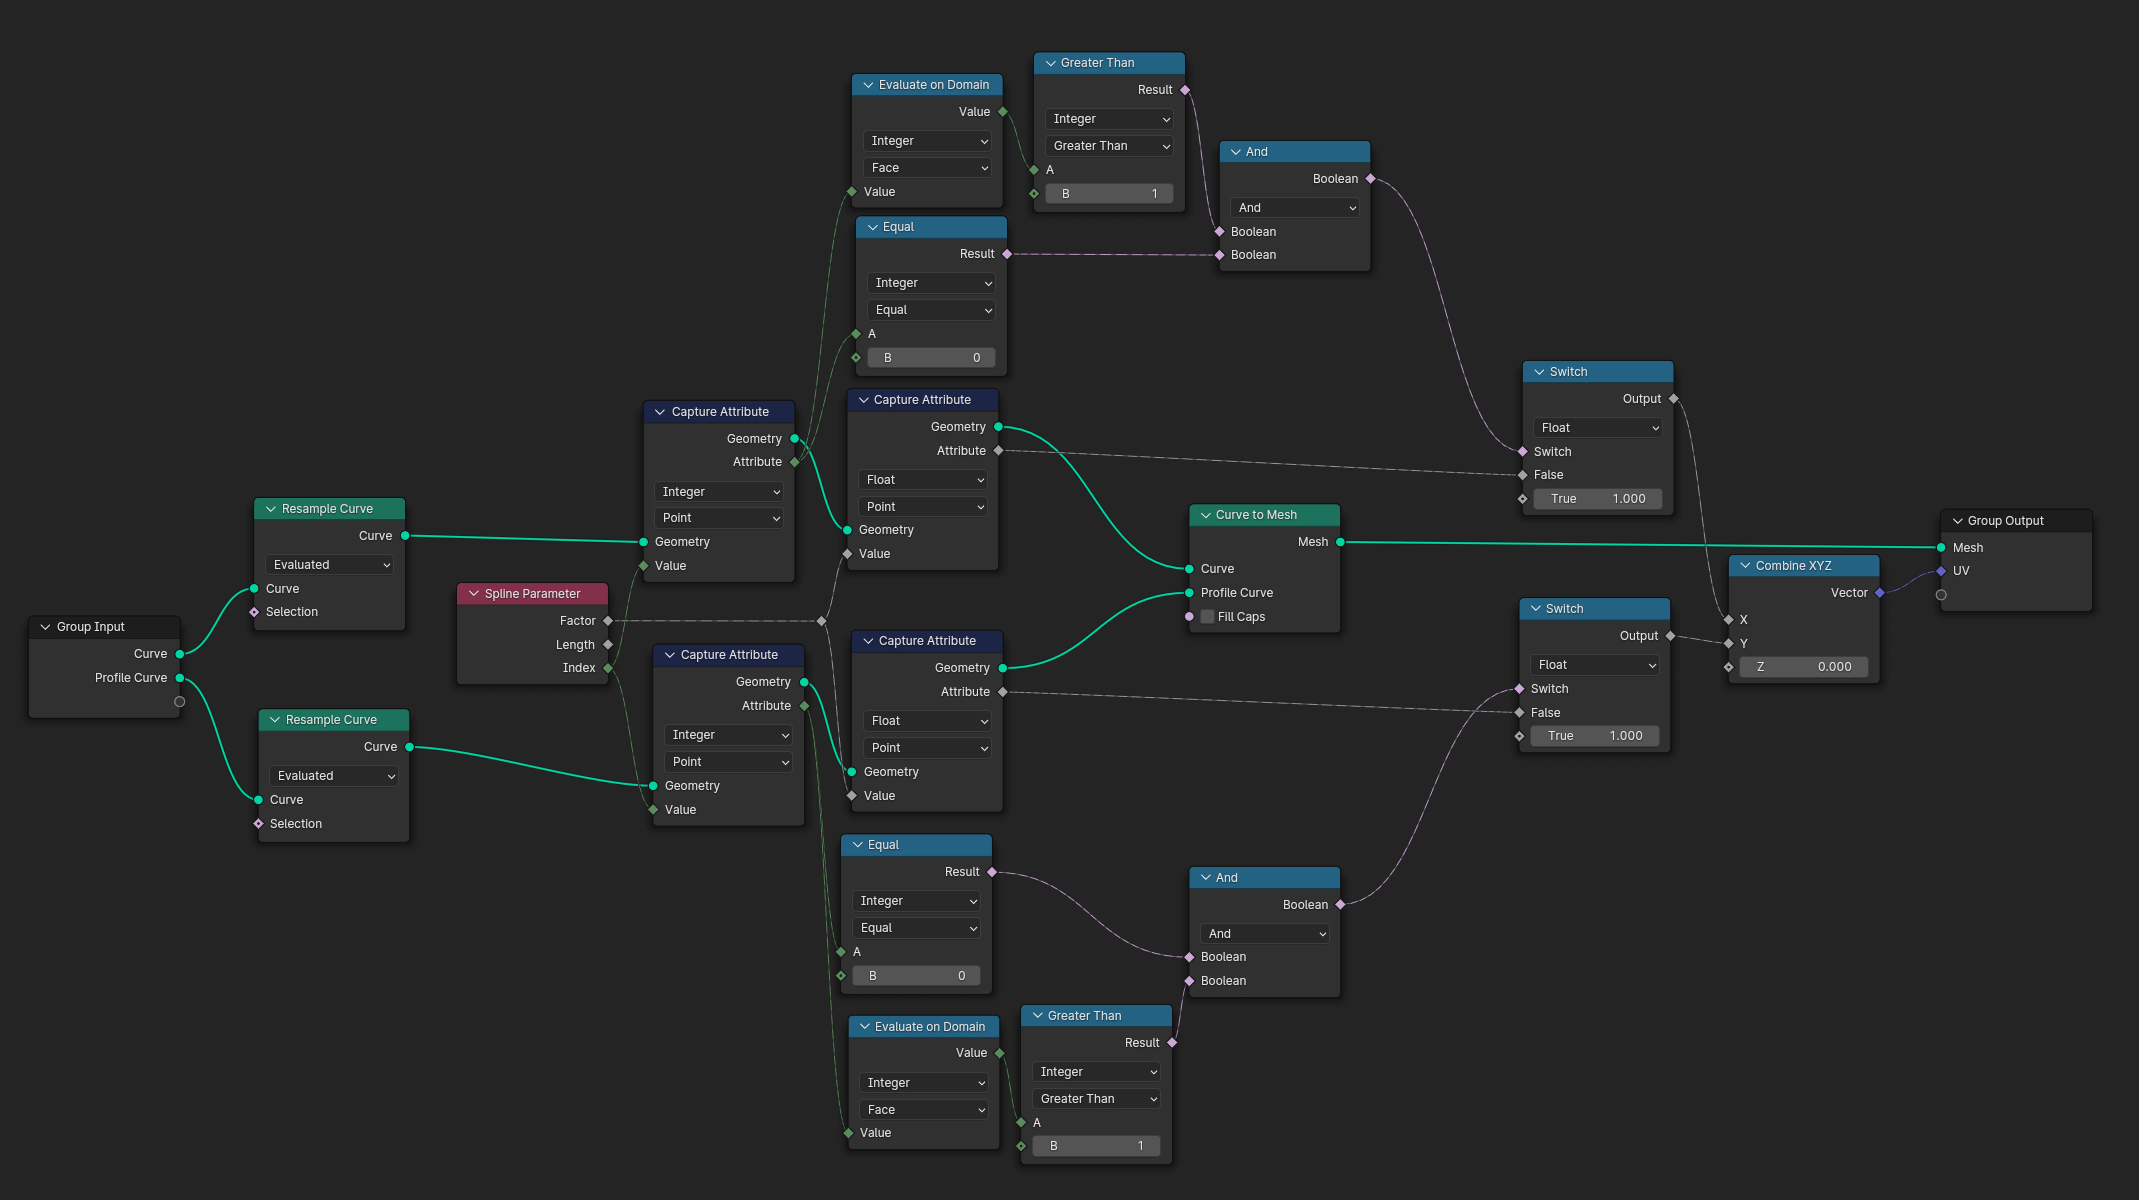Viewport: 2139px width, 1200px height.
Task: Click the B value field in top Greater Than node
Action: (x=1109, y=194)
